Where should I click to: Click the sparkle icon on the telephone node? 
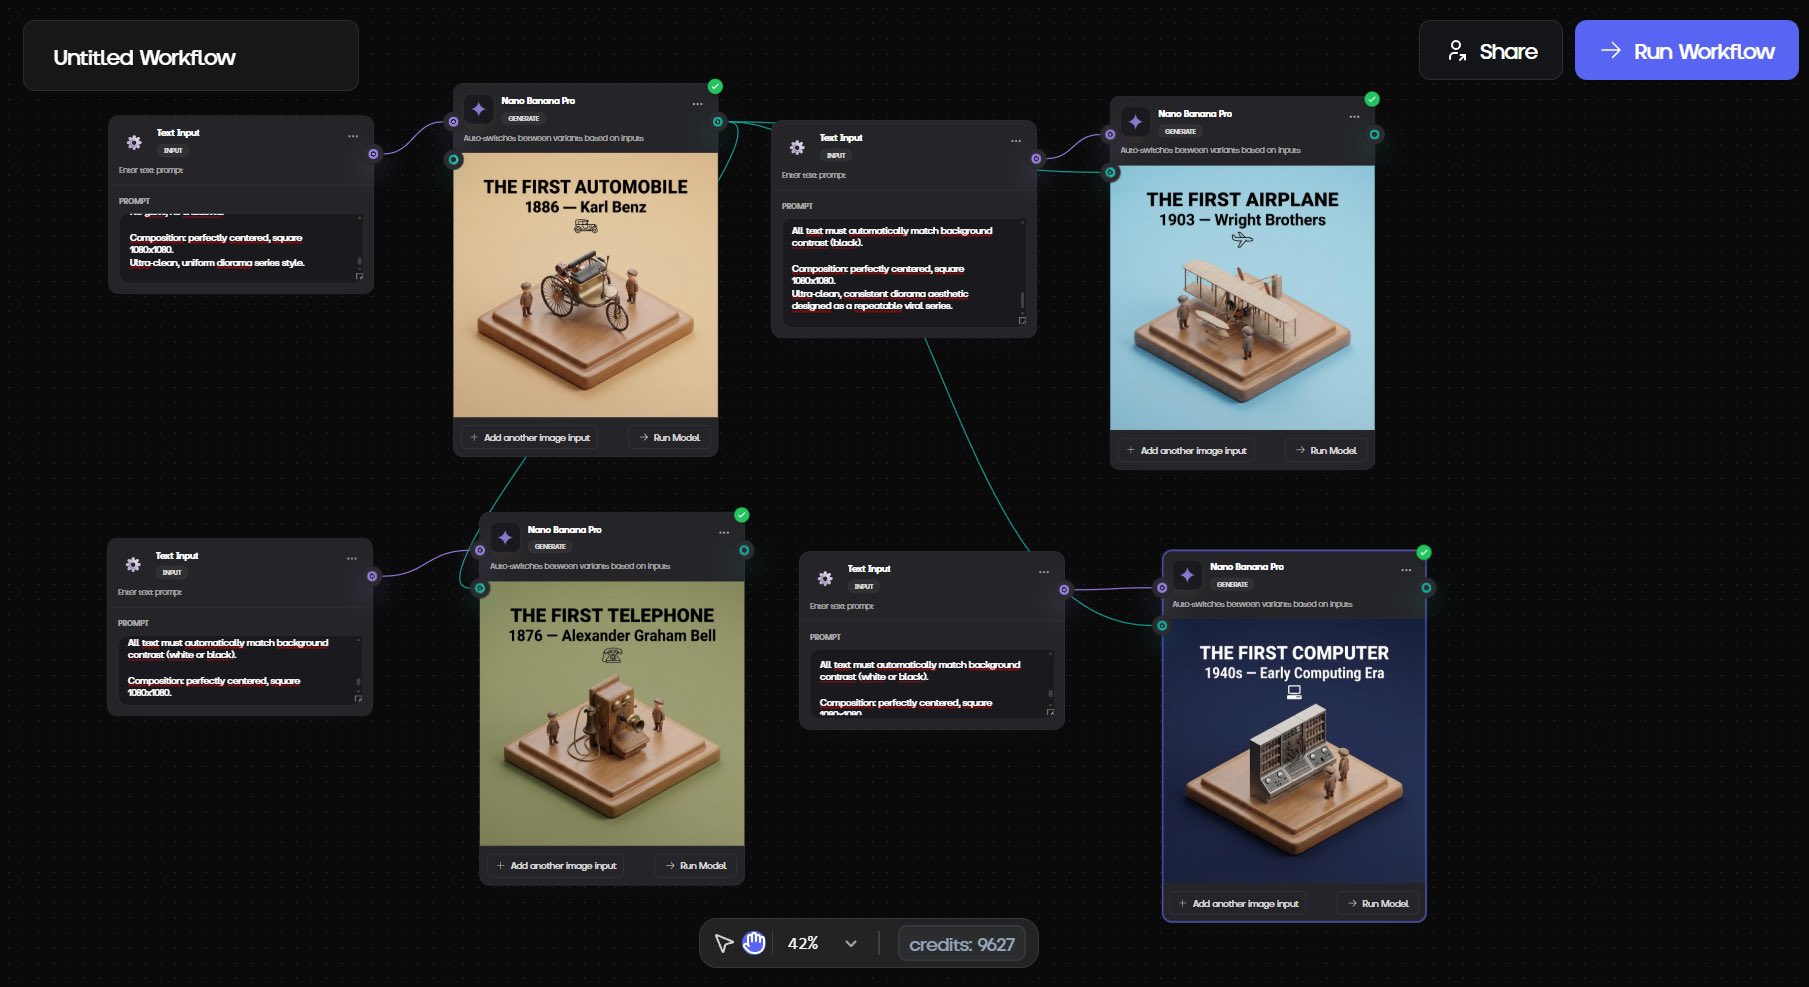pos(505,538)
